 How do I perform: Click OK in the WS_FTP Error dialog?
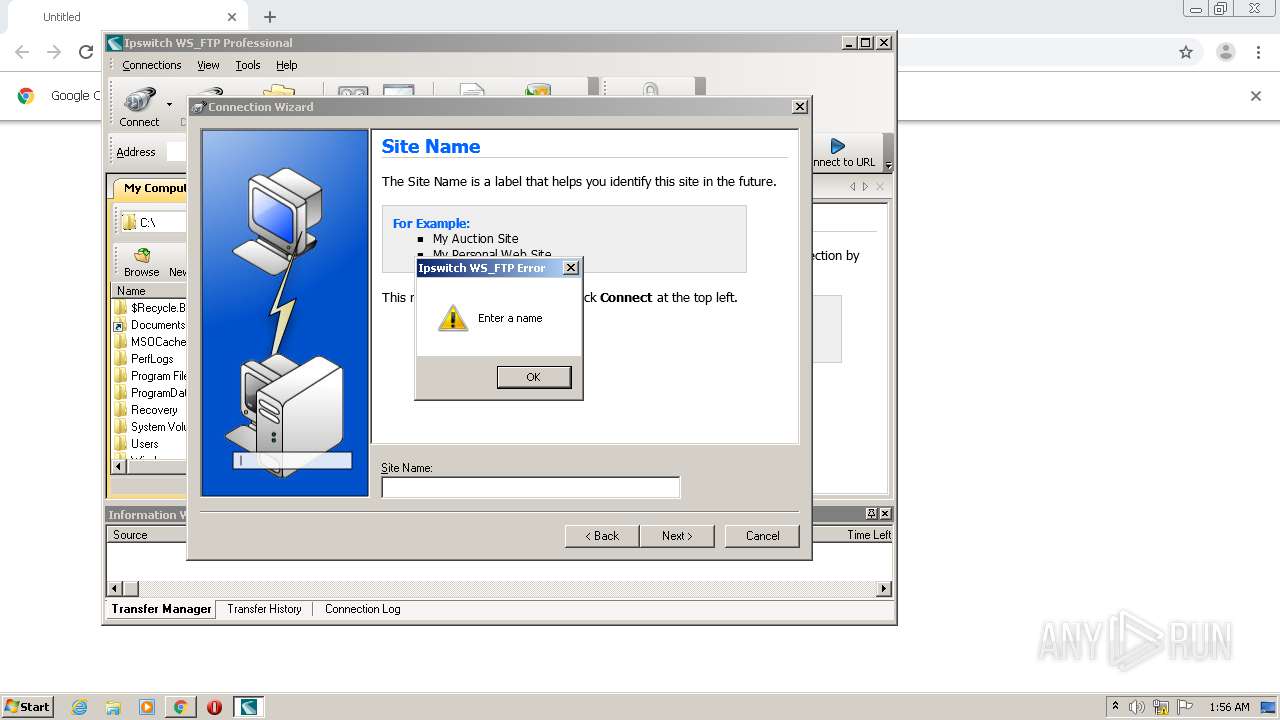533,377
